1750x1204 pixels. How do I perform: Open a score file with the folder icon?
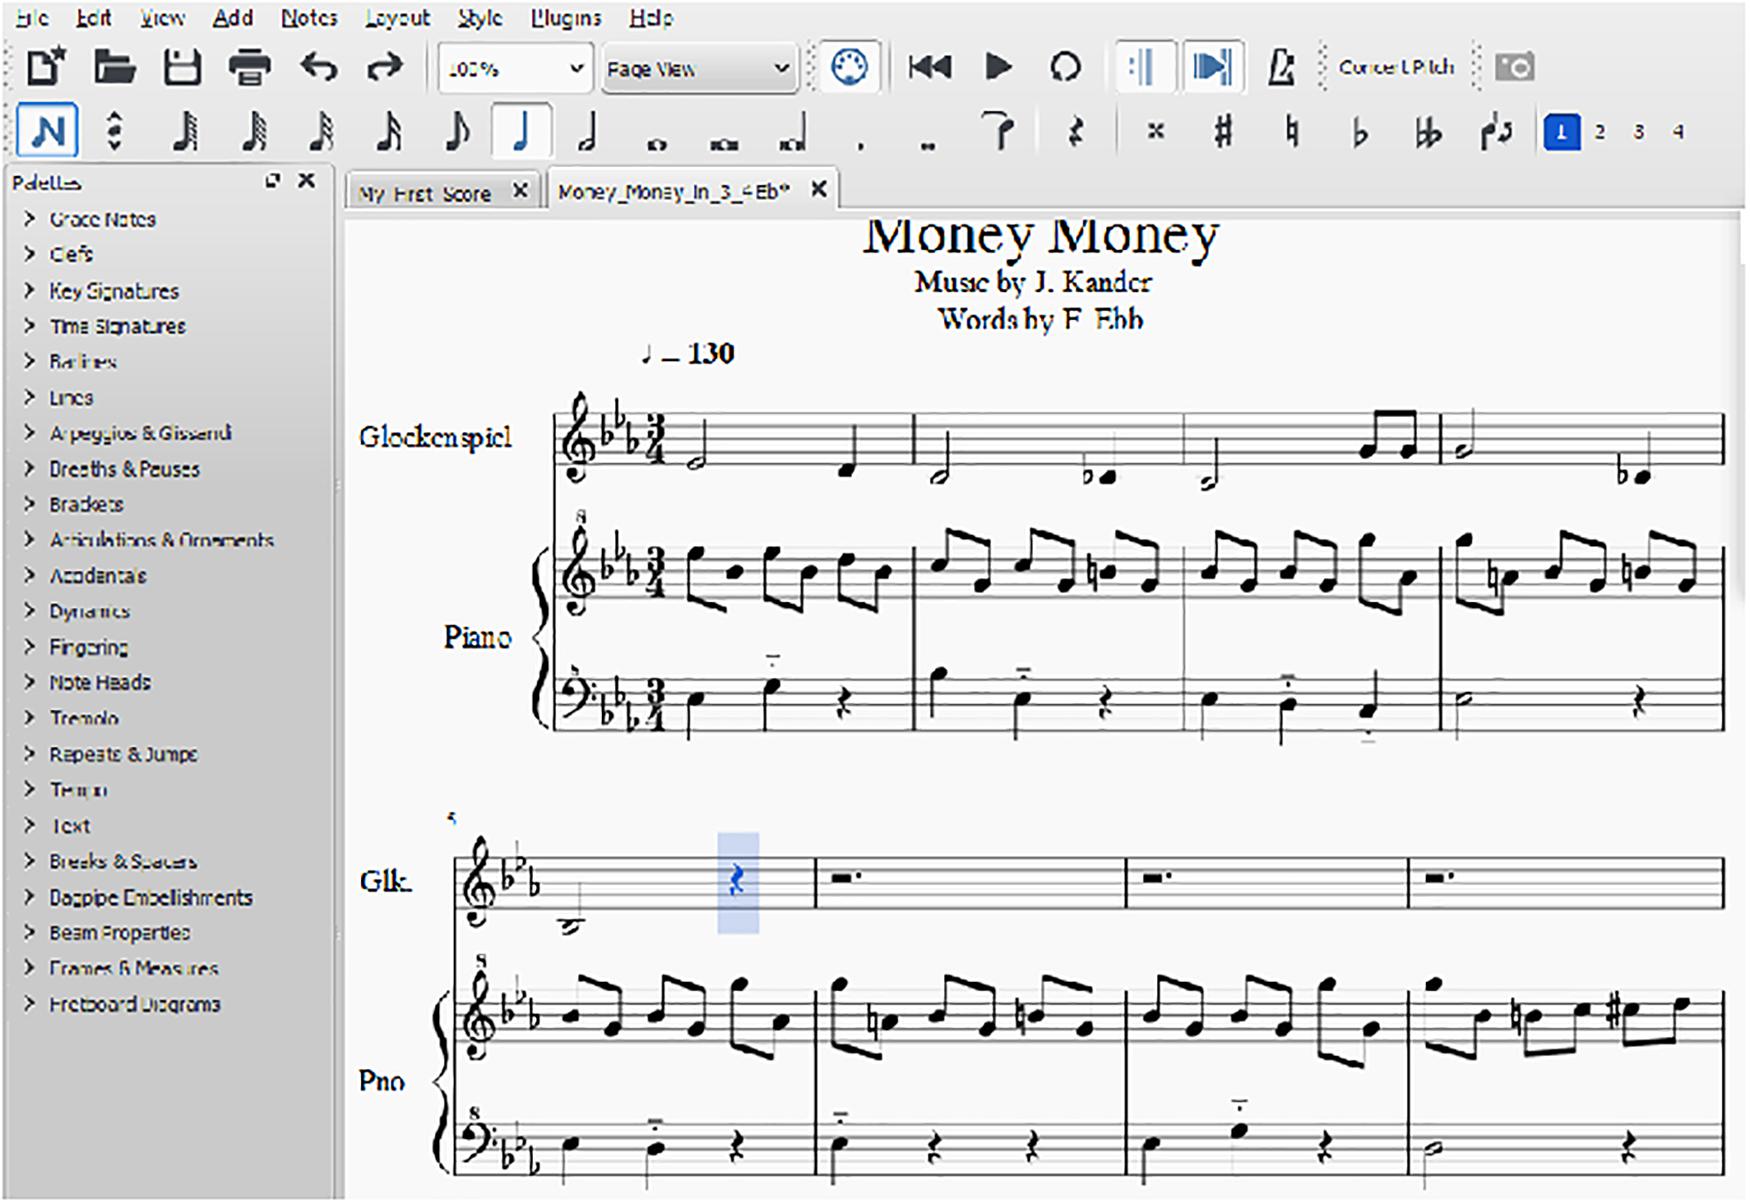coord(115,67)
